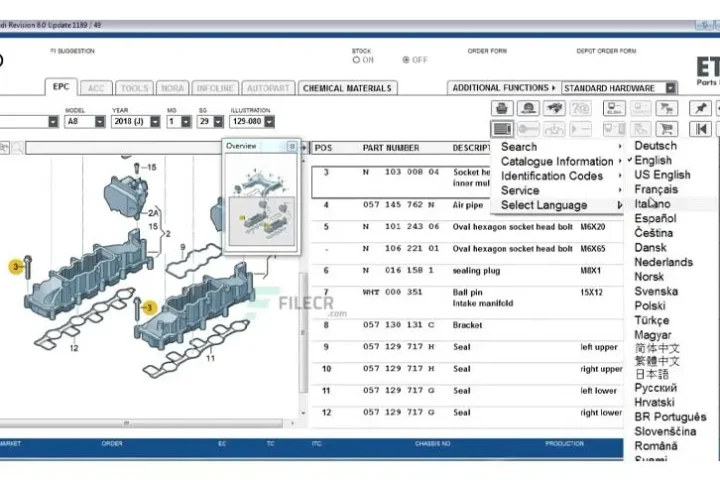Screen dimensions: 720x480
Task: Select Italiano from the language list
Action: [x=655, y=204]
